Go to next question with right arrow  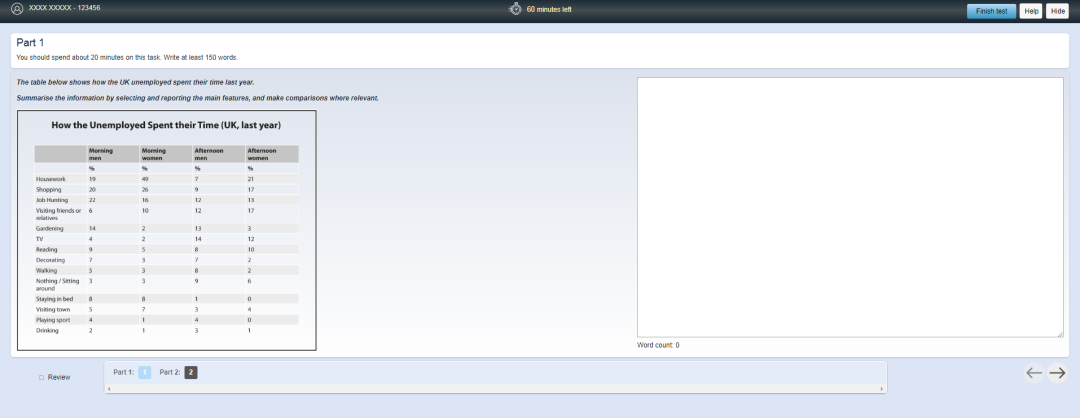tap(1057, 373)
